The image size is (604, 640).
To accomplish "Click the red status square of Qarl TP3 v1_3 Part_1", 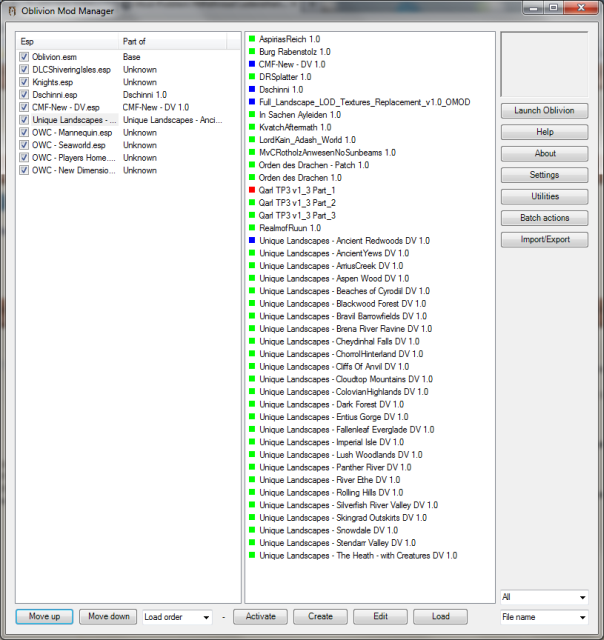I will click(x=252, y=190).
